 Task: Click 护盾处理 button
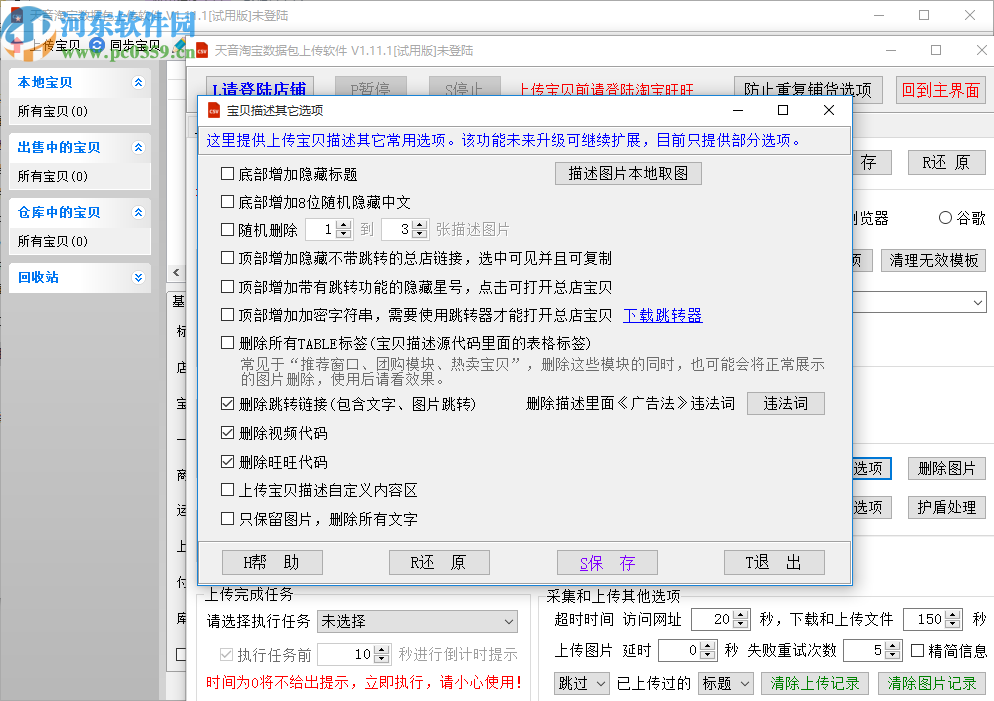[x=946, y=508]
